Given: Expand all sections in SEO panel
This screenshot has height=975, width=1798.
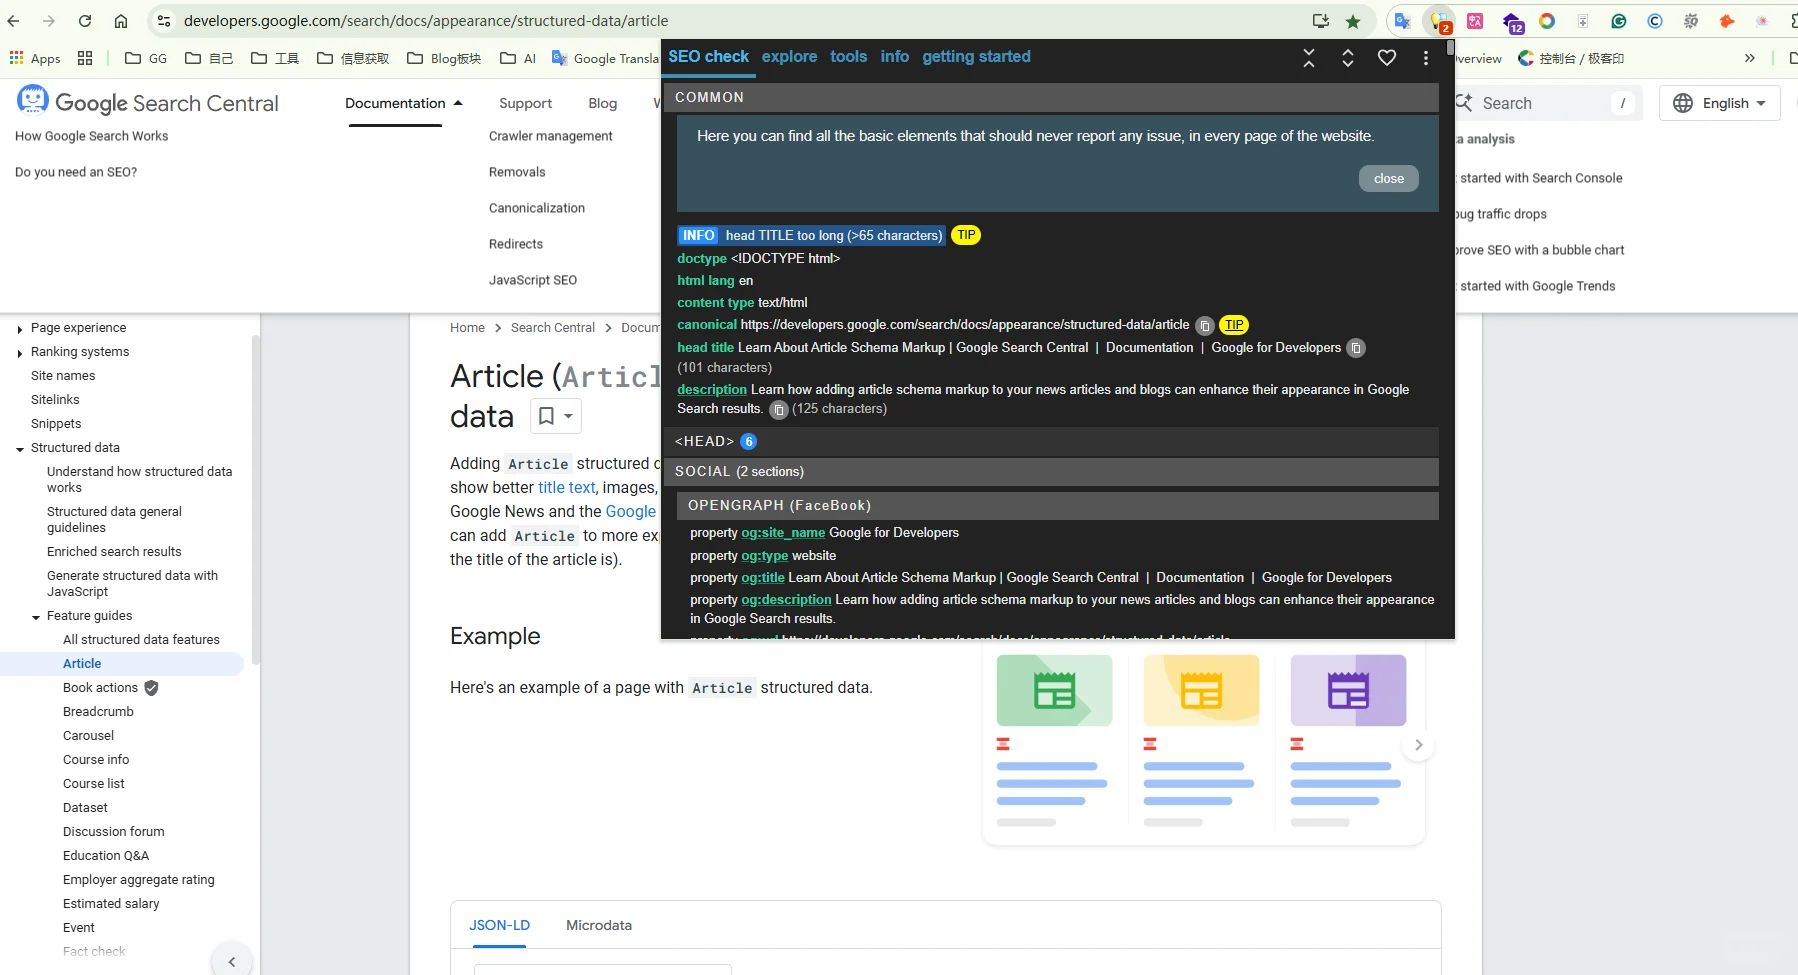Looking at the screenshot, I should [x=1348, y=58].
